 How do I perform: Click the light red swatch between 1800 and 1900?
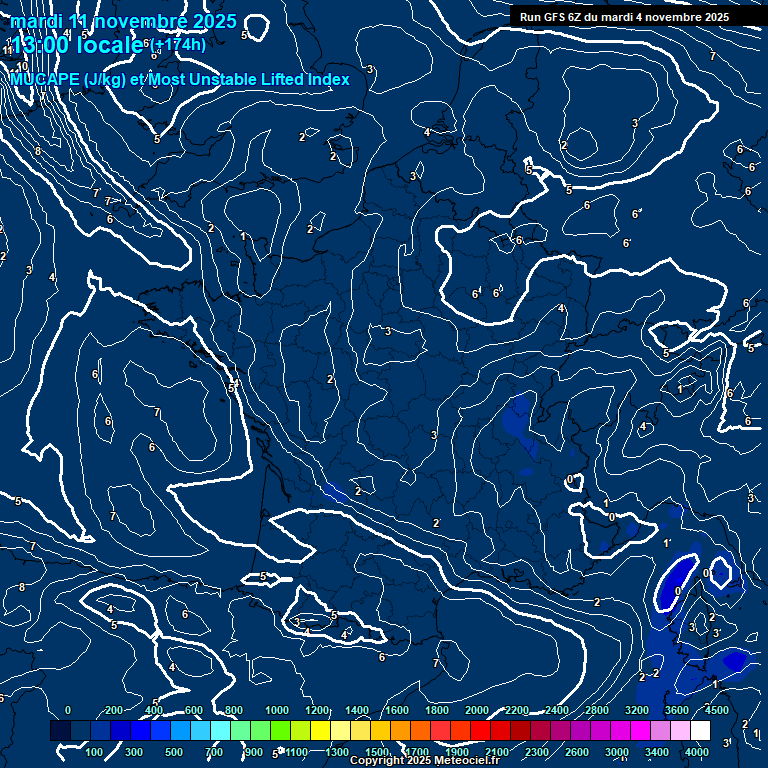tap(441, 730)
